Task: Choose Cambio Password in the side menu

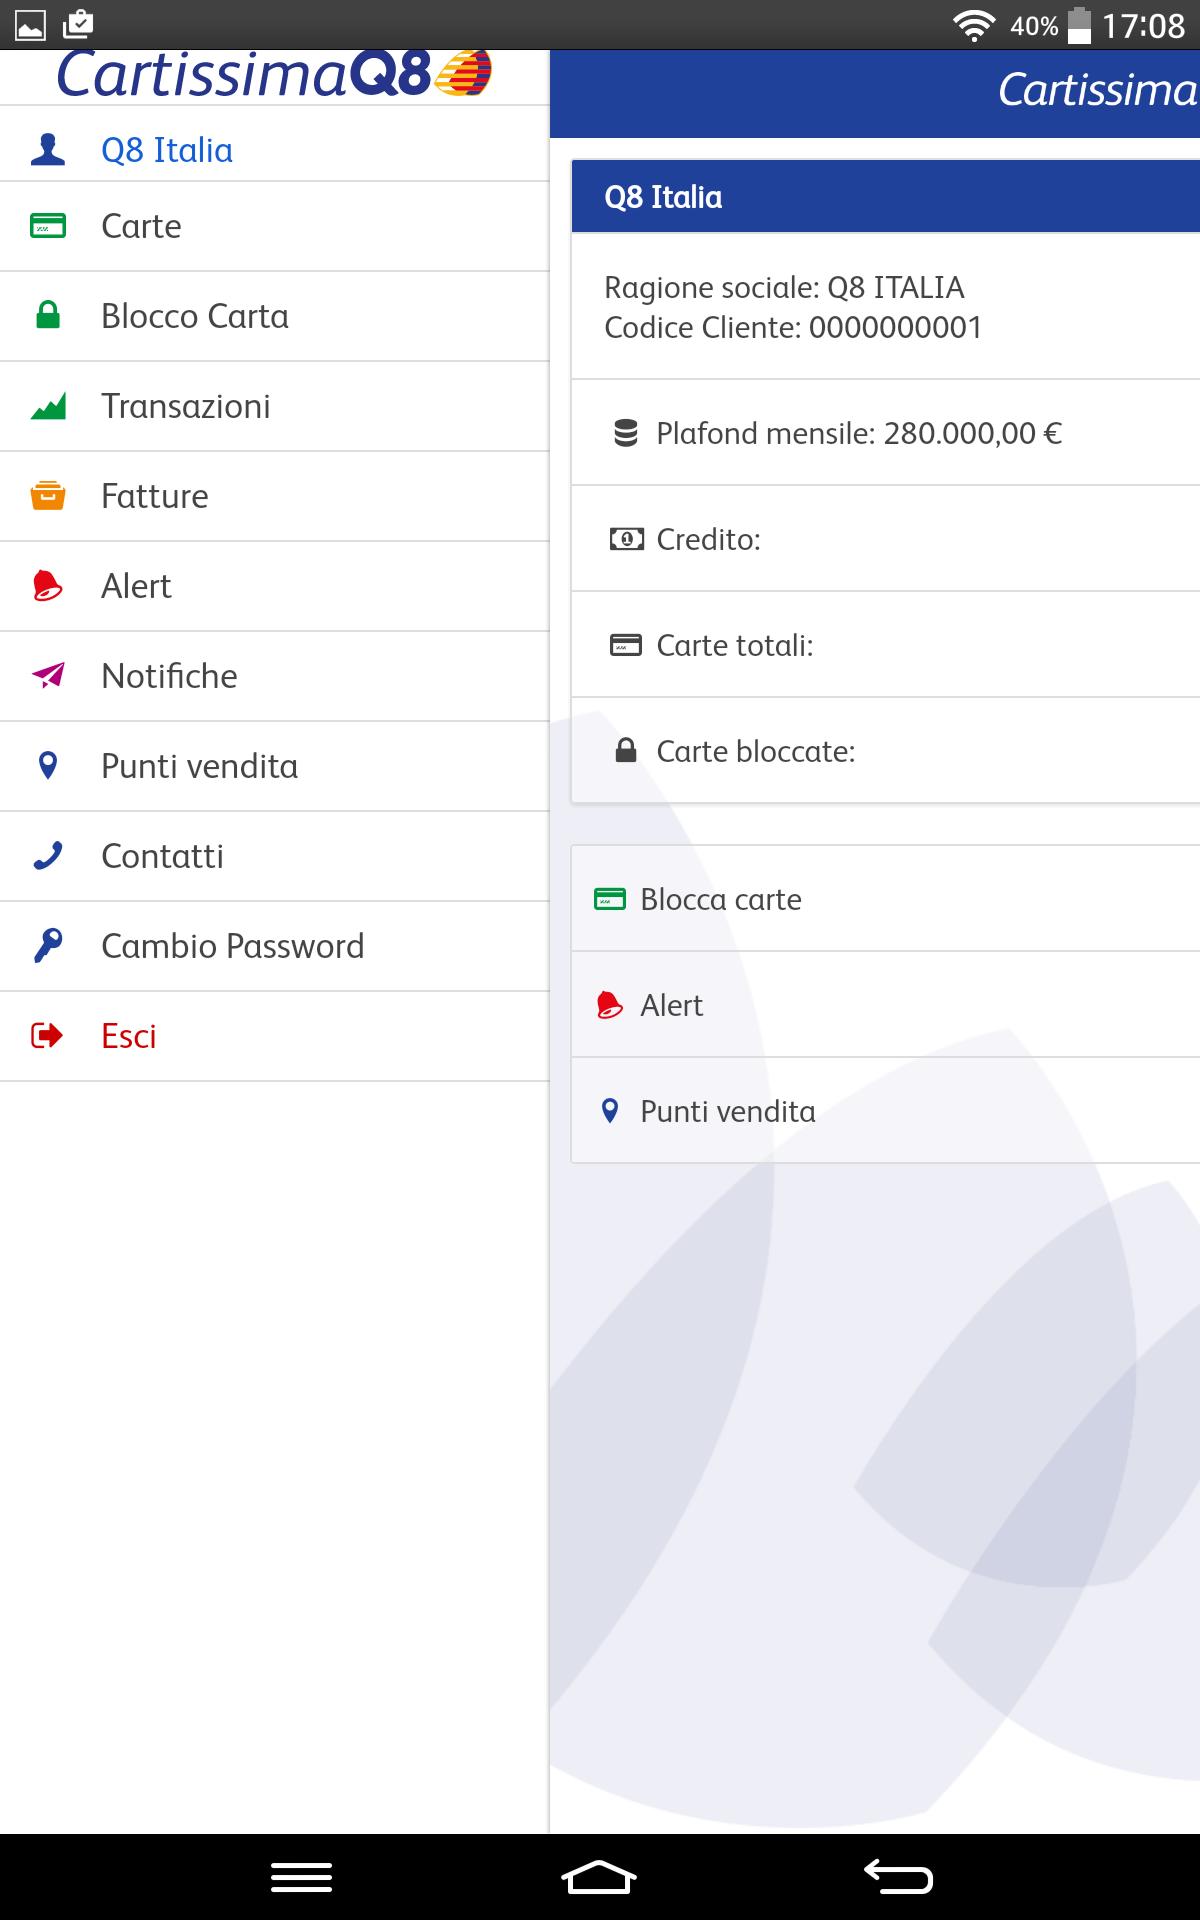Action: coord(275,947)
